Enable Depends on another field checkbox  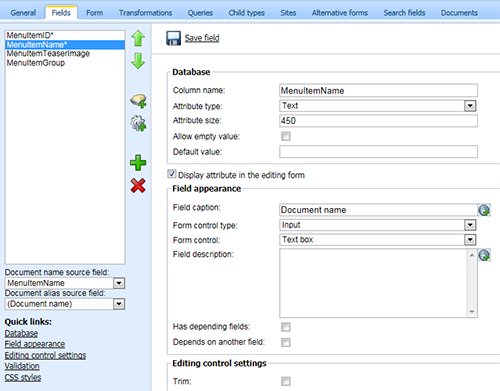tap(286, 342)
